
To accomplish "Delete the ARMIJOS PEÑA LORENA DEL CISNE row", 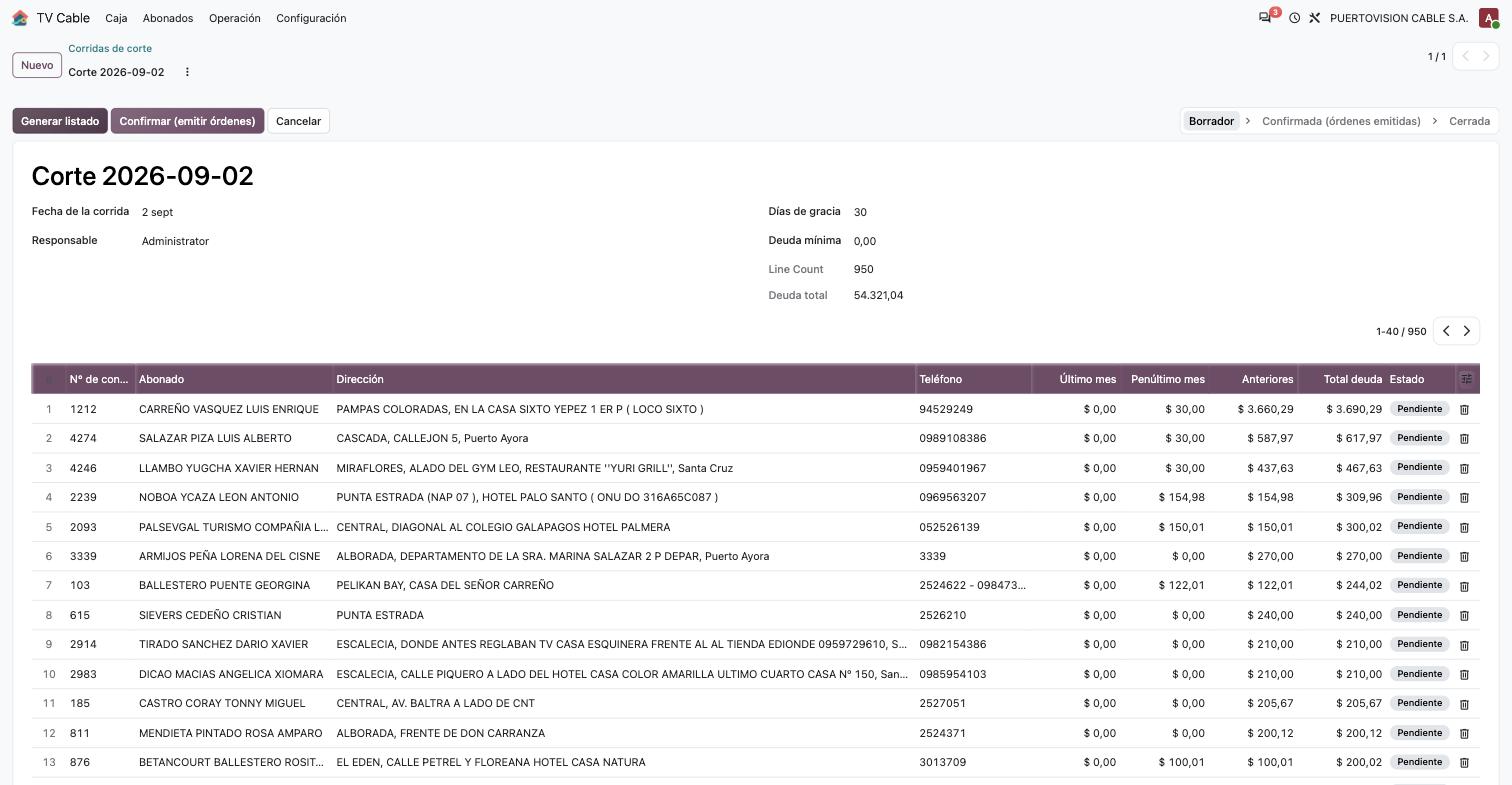I will (x=1464, y=556).
